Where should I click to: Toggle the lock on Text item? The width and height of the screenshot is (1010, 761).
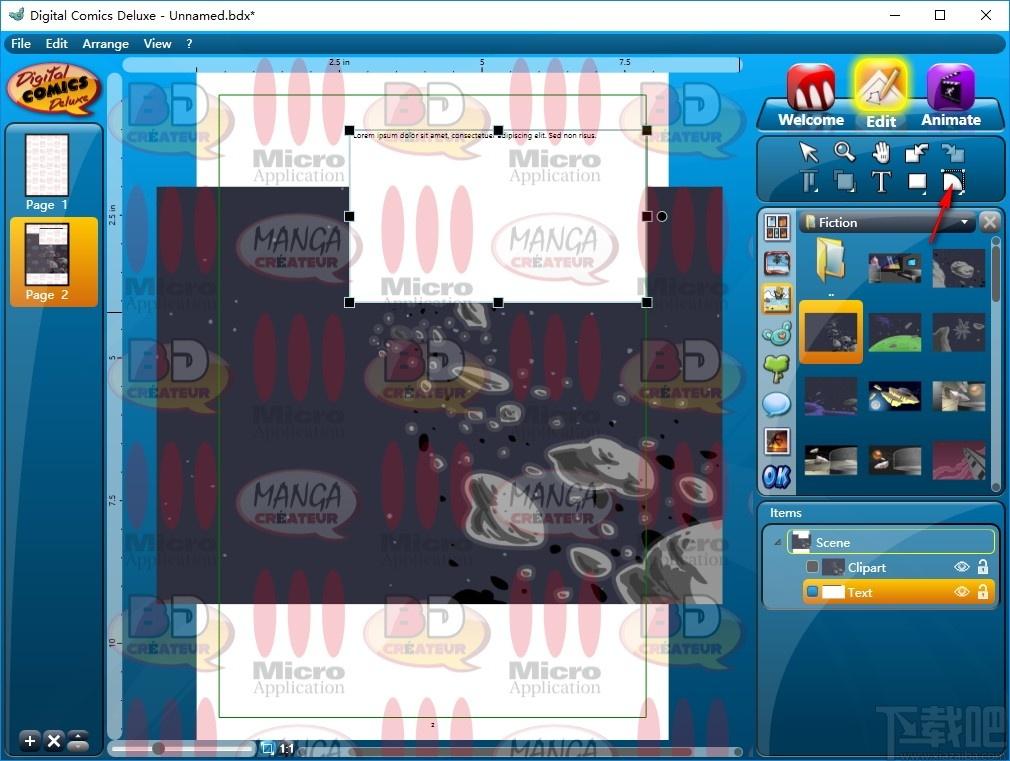pos(983,592)
